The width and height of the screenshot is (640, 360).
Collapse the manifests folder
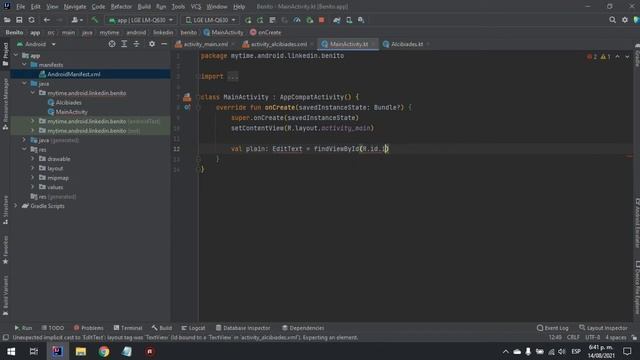tap(24, 64)
